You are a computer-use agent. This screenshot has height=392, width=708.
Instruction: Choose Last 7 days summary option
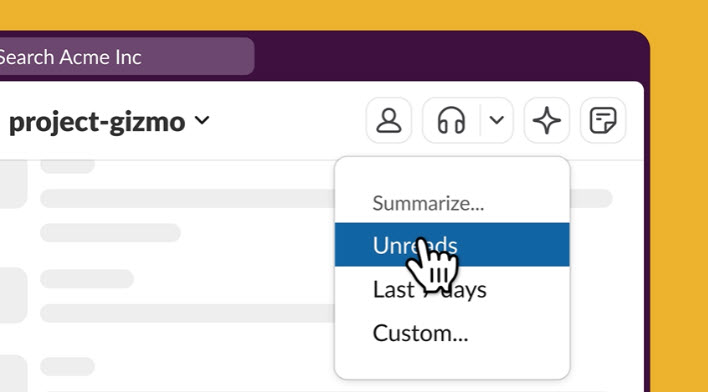pyautogui.click(x=452, y=289)
